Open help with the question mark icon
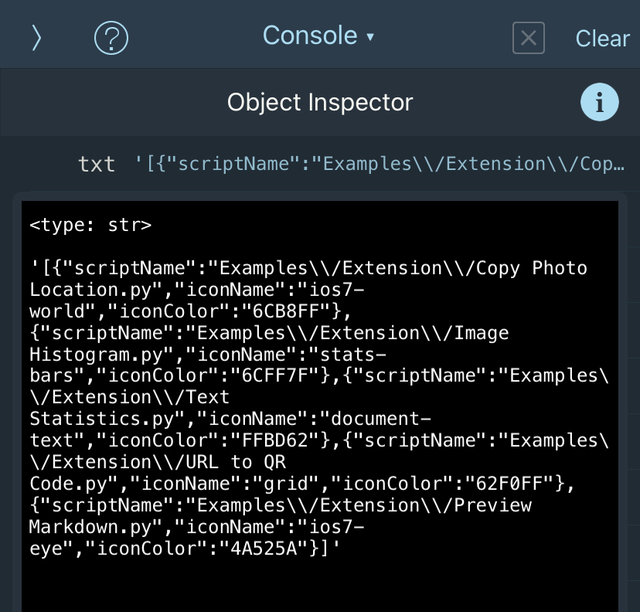The height and width of the screenshot is (612, 640). (111, 38)
